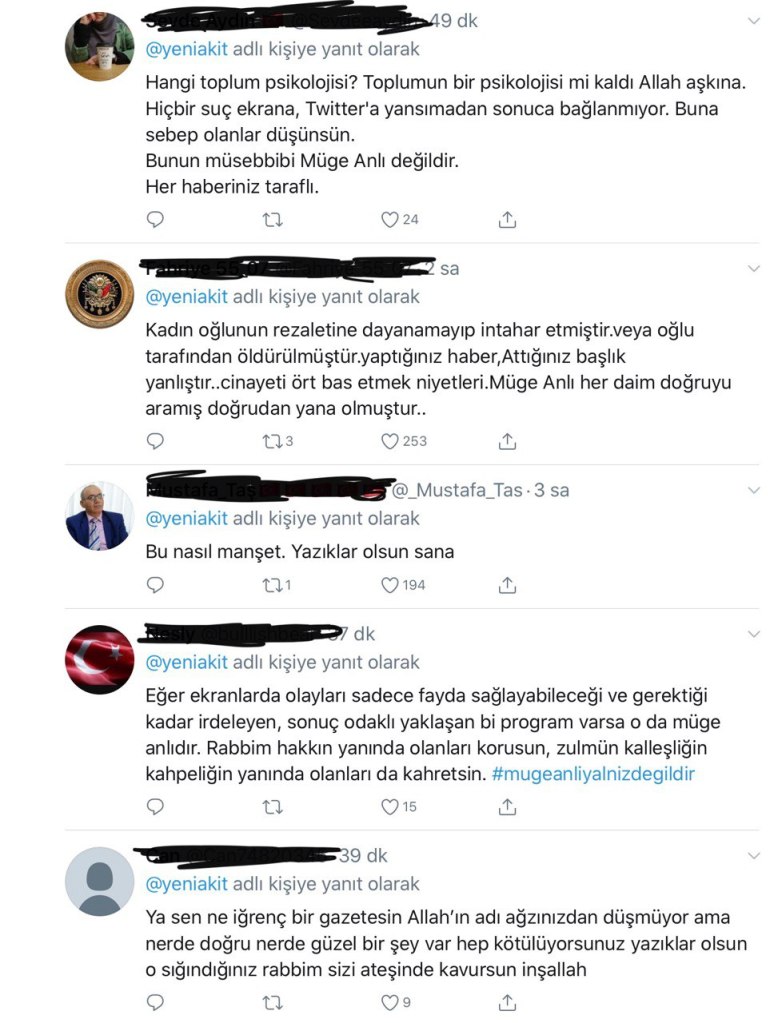
Task: Visit the @_Mustafa_Tas profile handle
Action: [457, 490]
